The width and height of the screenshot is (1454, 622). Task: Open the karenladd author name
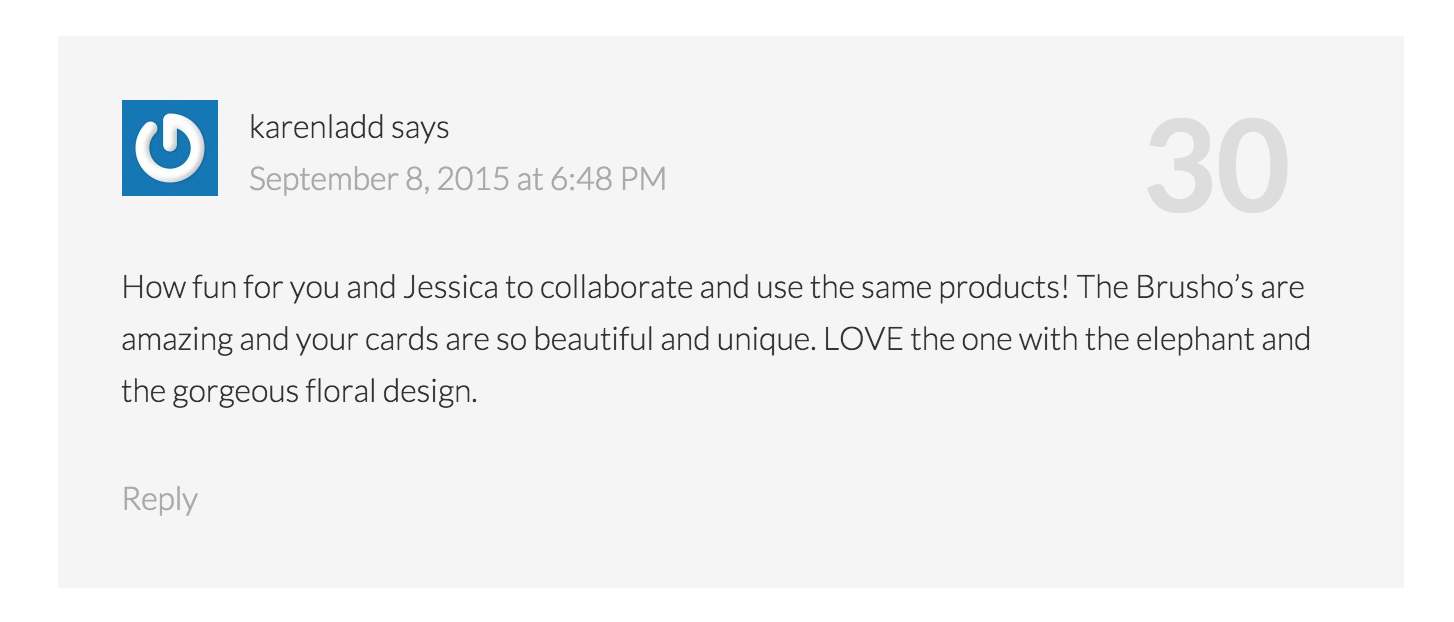click(x=316, y=128)
